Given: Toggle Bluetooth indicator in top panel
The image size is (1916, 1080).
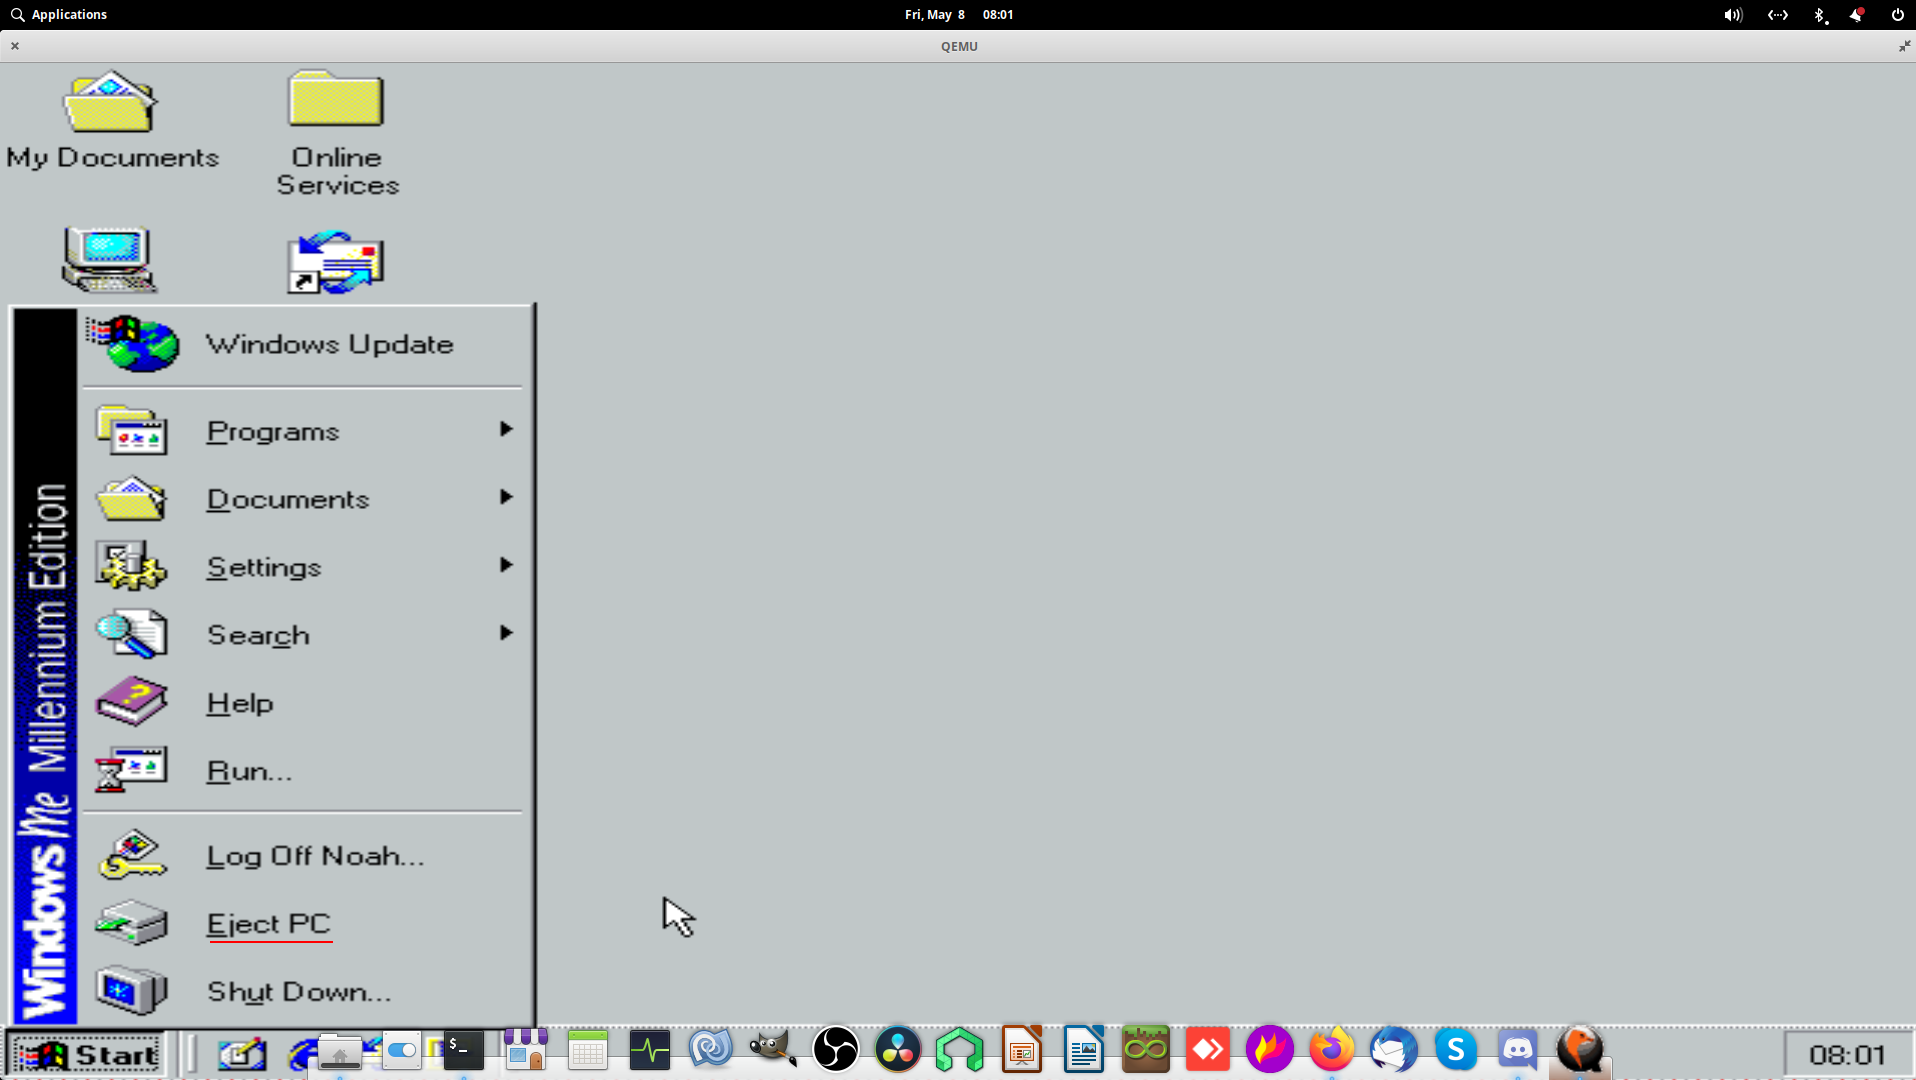Looking at the screenshot, I should (1819, 15).
